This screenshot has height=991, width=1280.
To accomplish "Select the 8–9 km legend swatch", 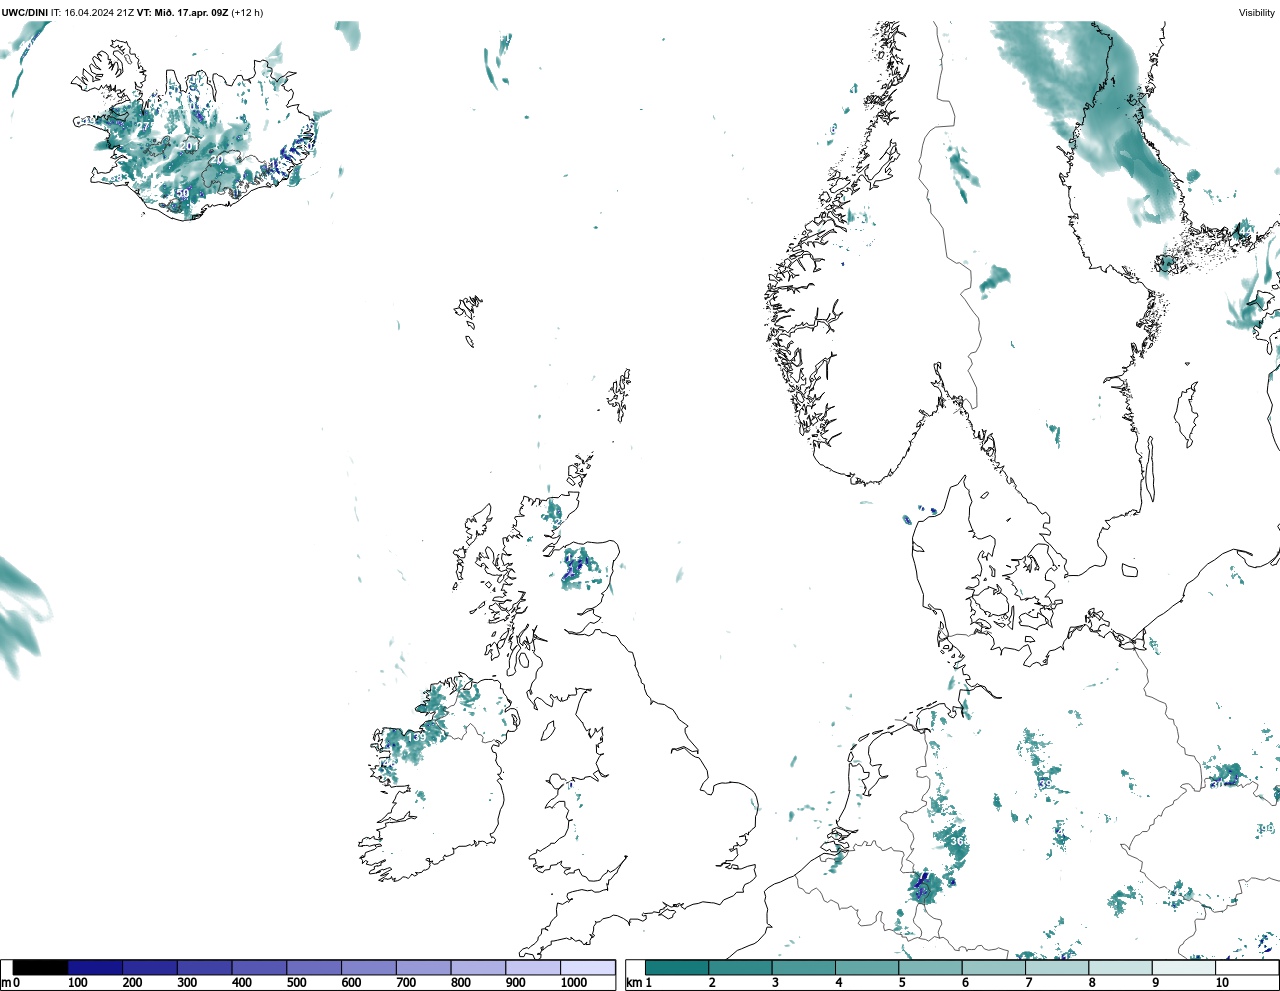I will click(x=1120, y=968).
